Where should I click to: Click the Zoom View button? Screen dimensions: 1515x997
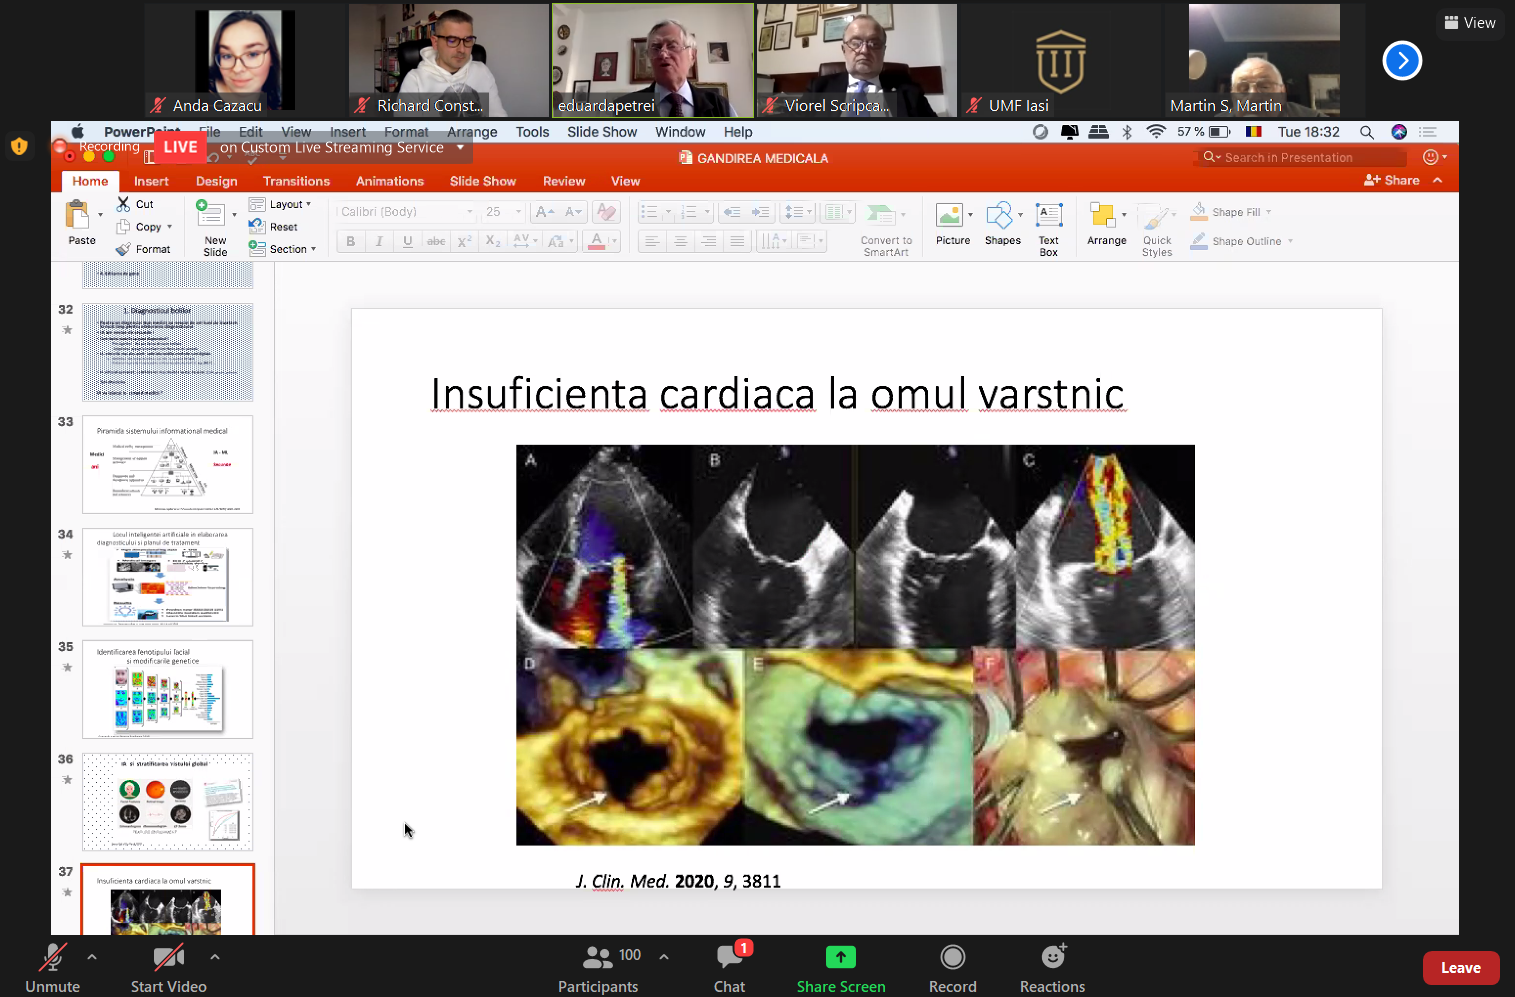click(x=1470, y=23)
